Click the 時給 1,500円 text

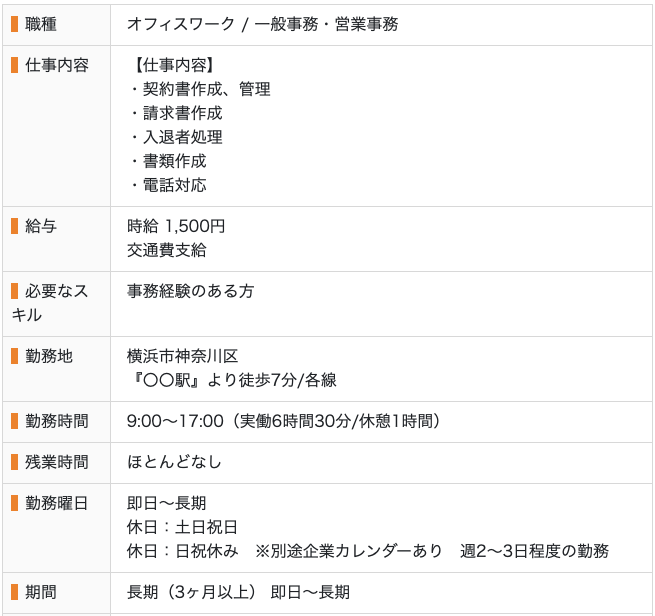coord(176,226)
